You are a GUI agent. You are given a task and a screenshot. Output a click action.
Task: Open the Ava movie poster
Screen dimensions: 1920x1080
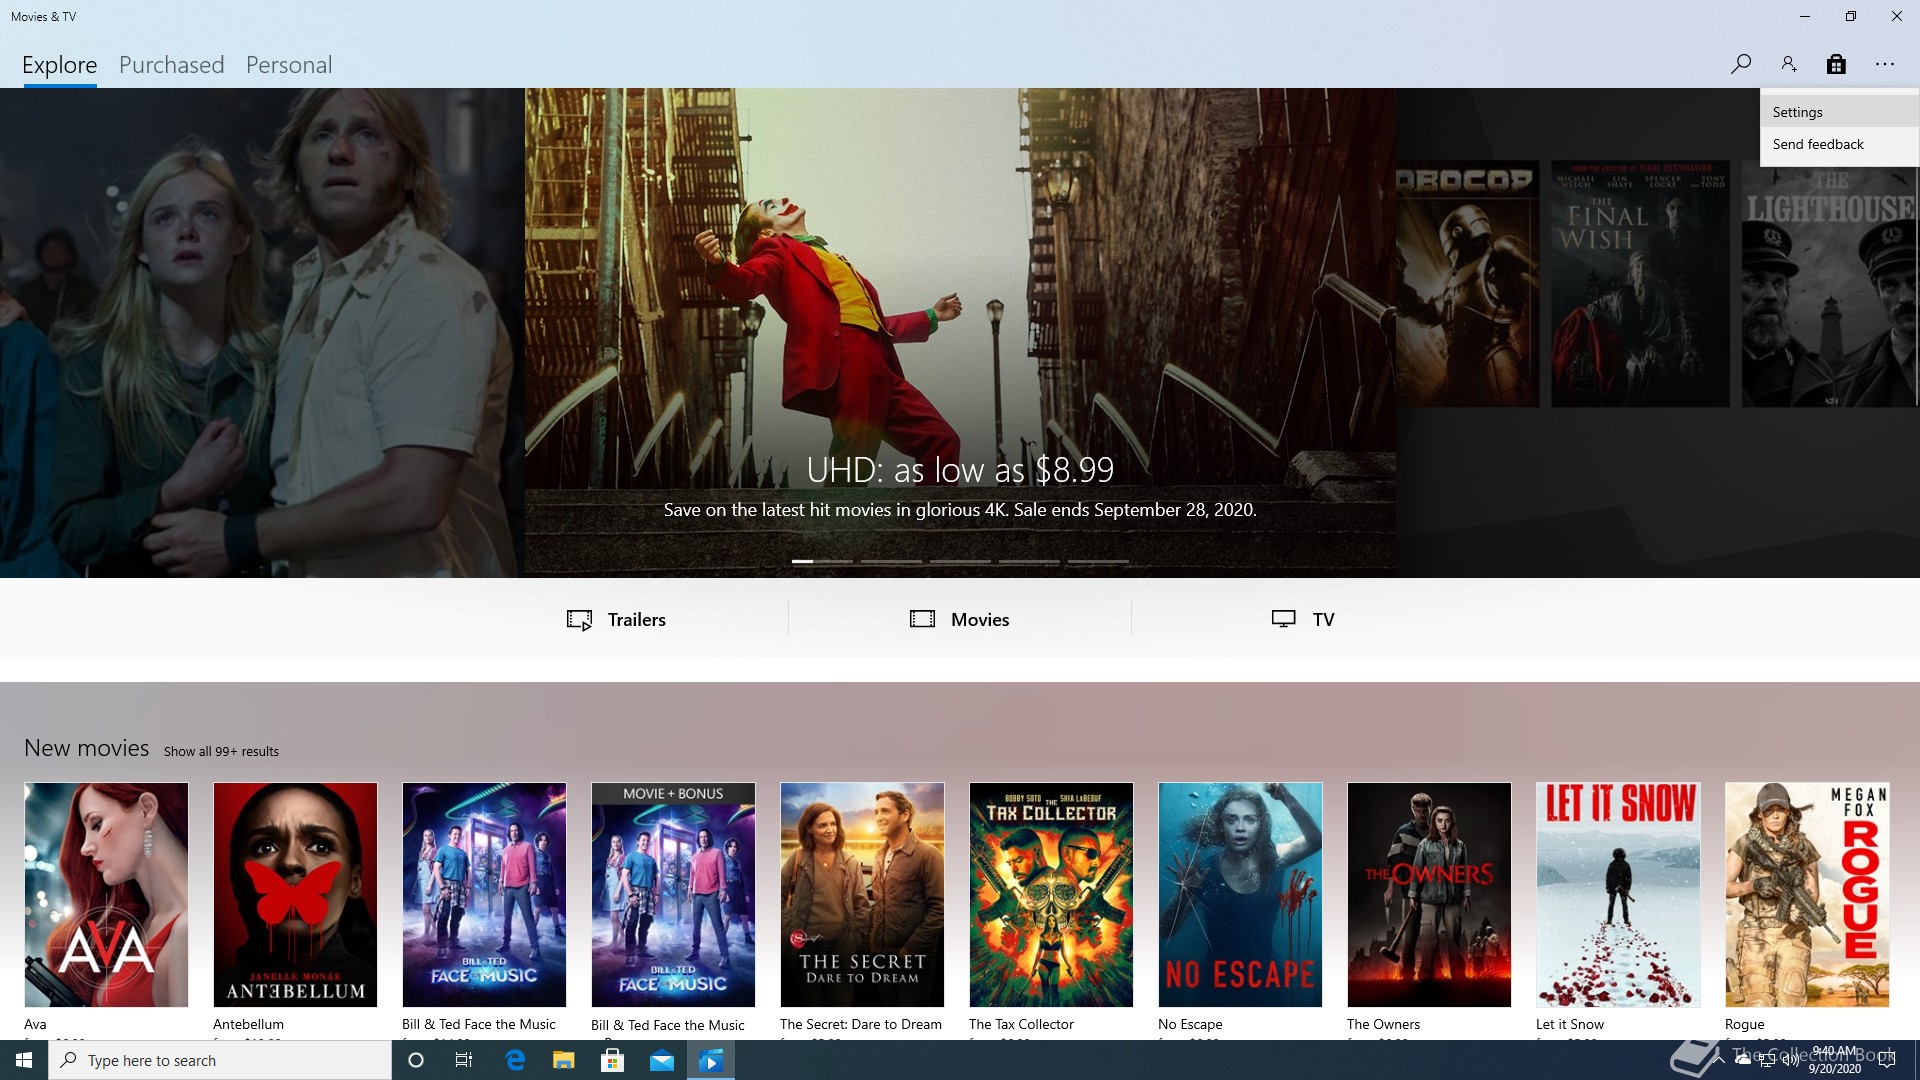106,895
